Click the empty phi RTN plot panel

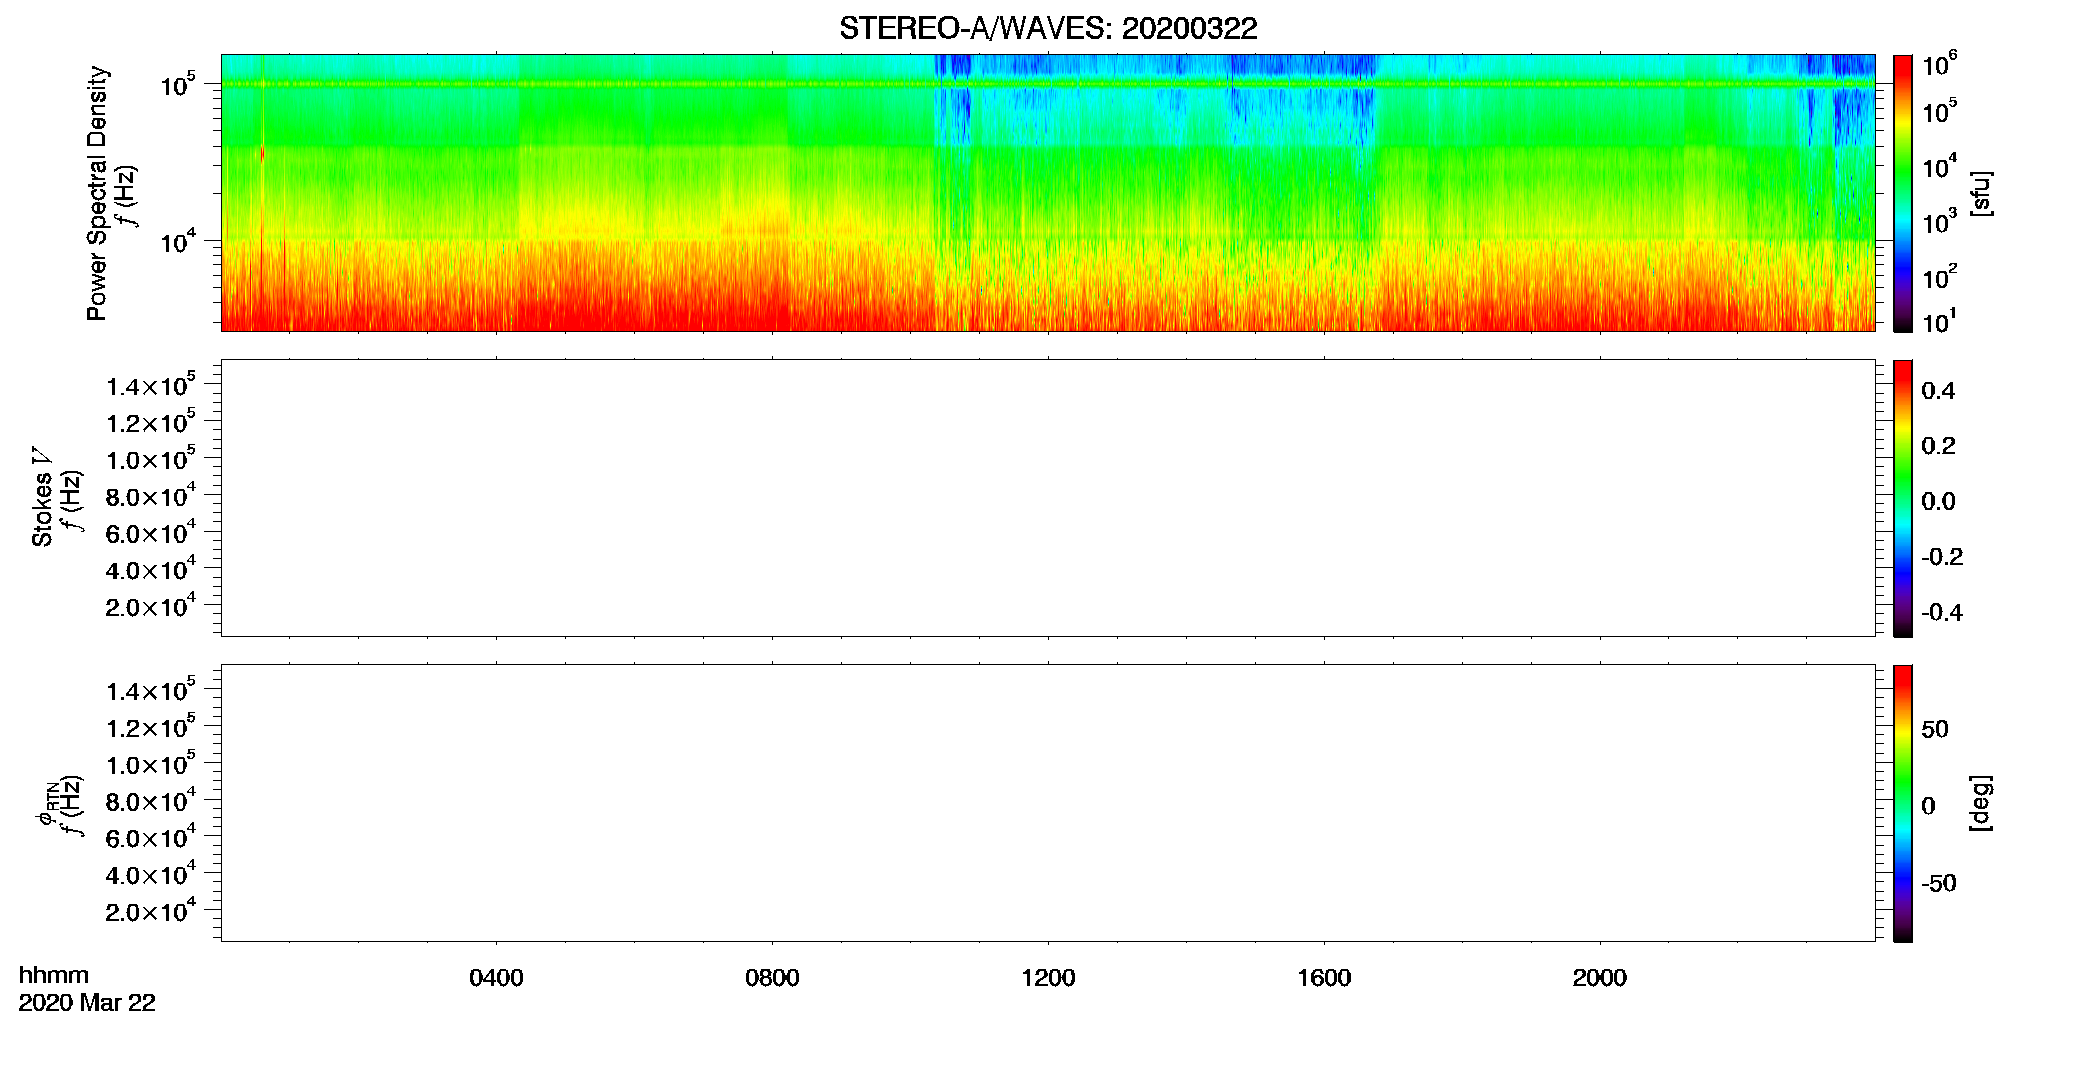click(1048, 803)
